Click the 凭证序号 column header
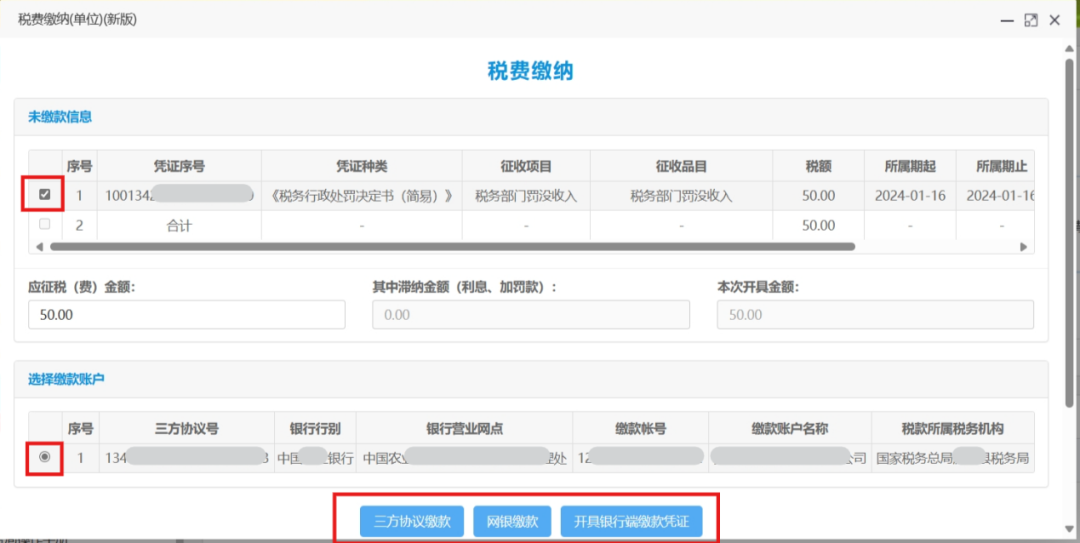Image resolution: width=1080 pixels, height=543 pixels. tap(179, 166)
